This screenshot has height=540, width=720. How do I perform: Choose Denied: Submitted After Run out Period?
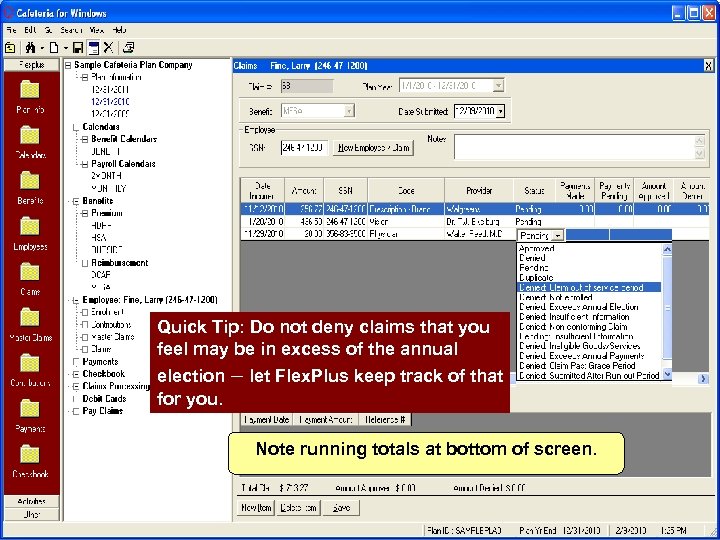point(589,376)
